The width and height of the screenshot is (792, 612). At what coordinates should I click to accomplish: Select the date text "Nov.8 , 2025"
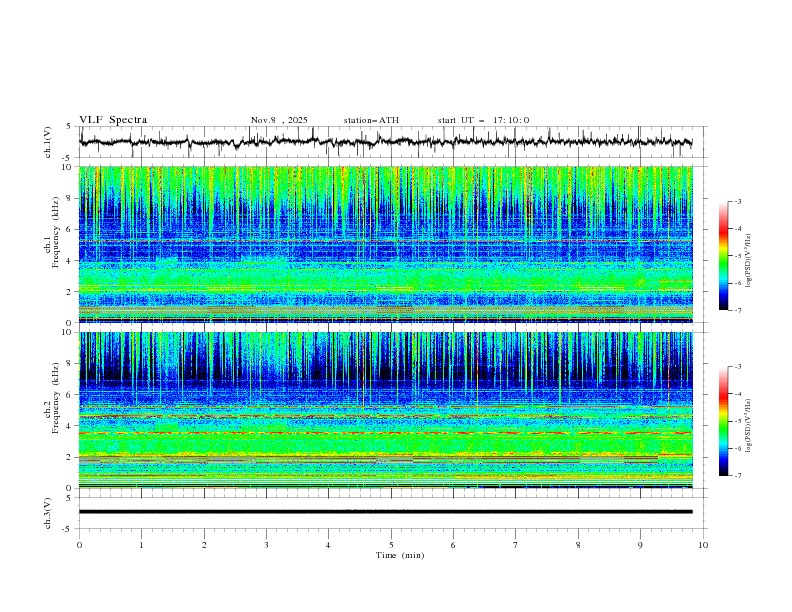[279, 120]
